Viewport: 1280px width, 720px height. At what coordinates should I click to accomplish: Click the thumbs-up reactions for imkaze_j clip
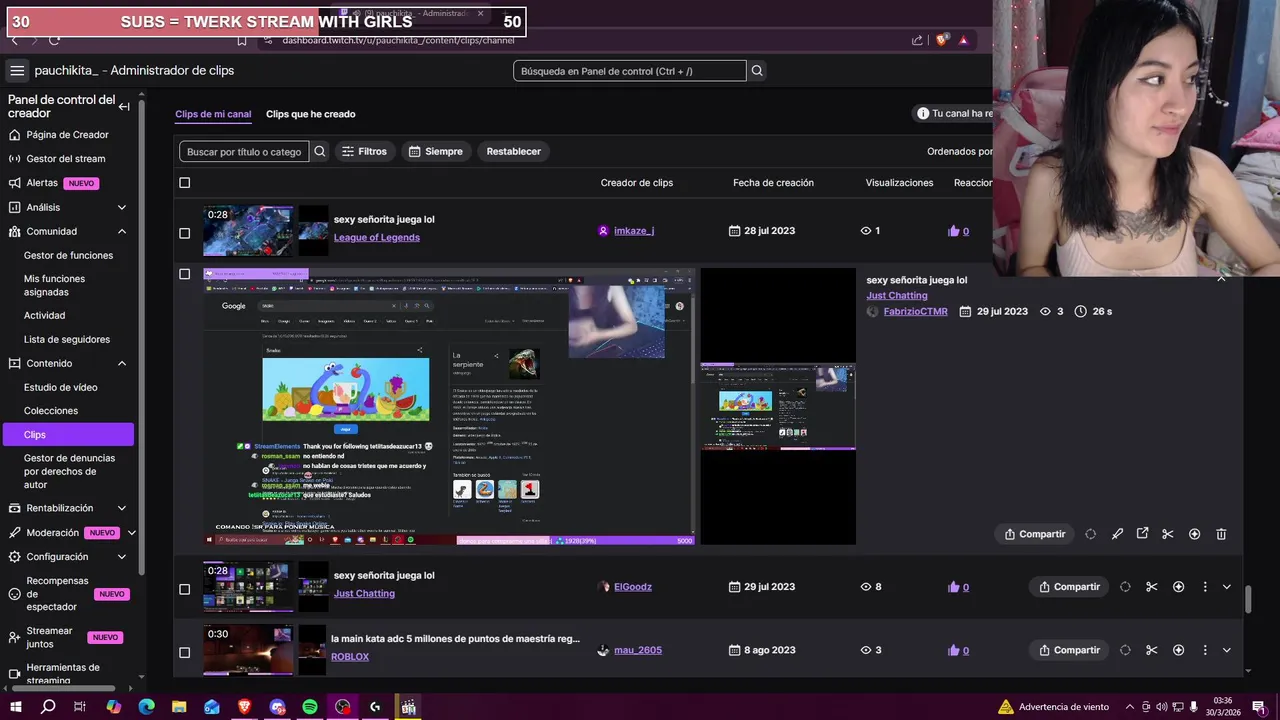958,231
